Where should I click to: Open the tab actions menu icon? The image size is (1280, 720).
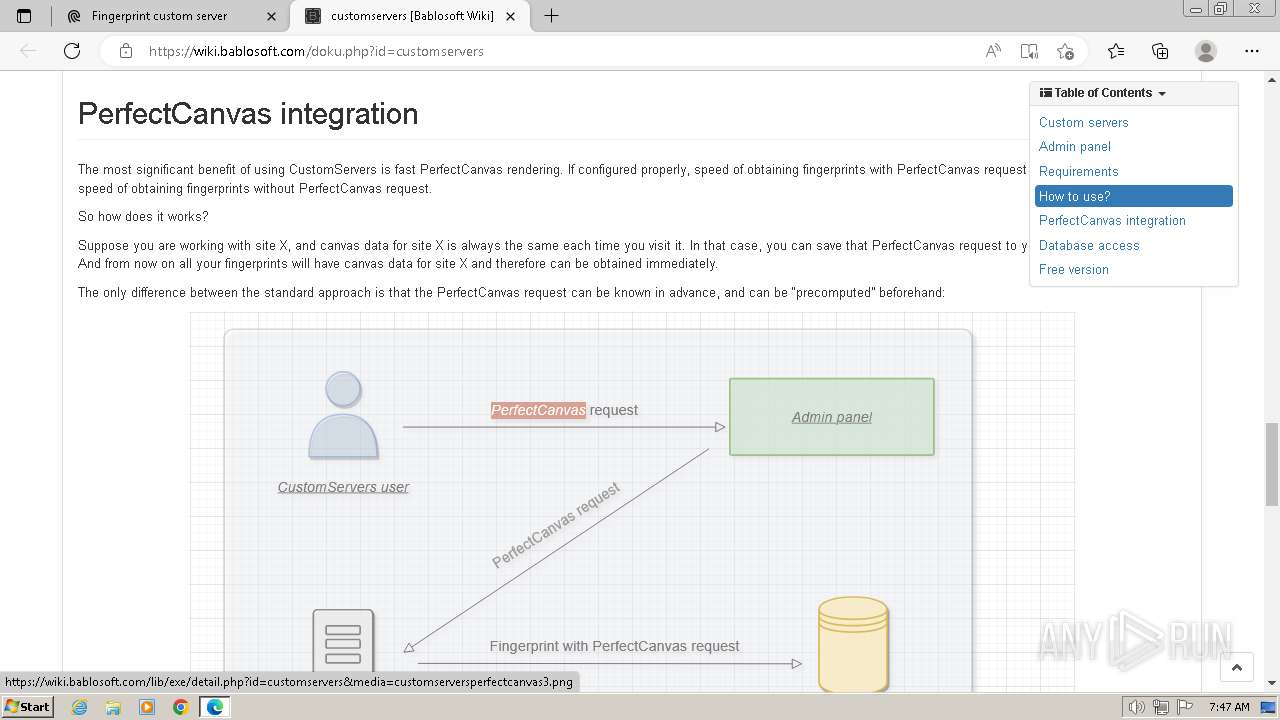[x=24, y=16]
